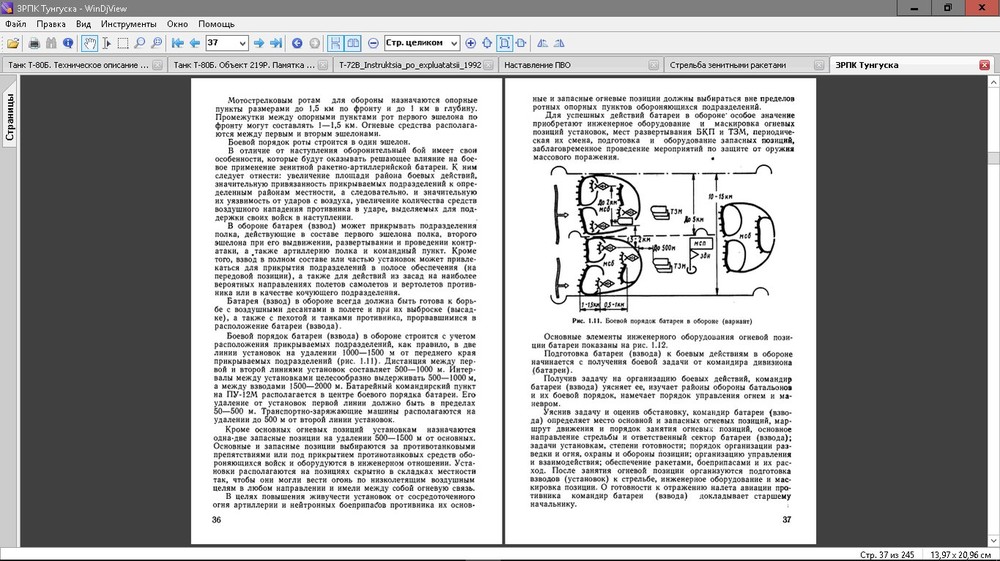Switch to tab 'Танк Т-80Б. Объект 219Р. Памятка'
This screenshot has height=561, width=1000.
coord(244,65)
